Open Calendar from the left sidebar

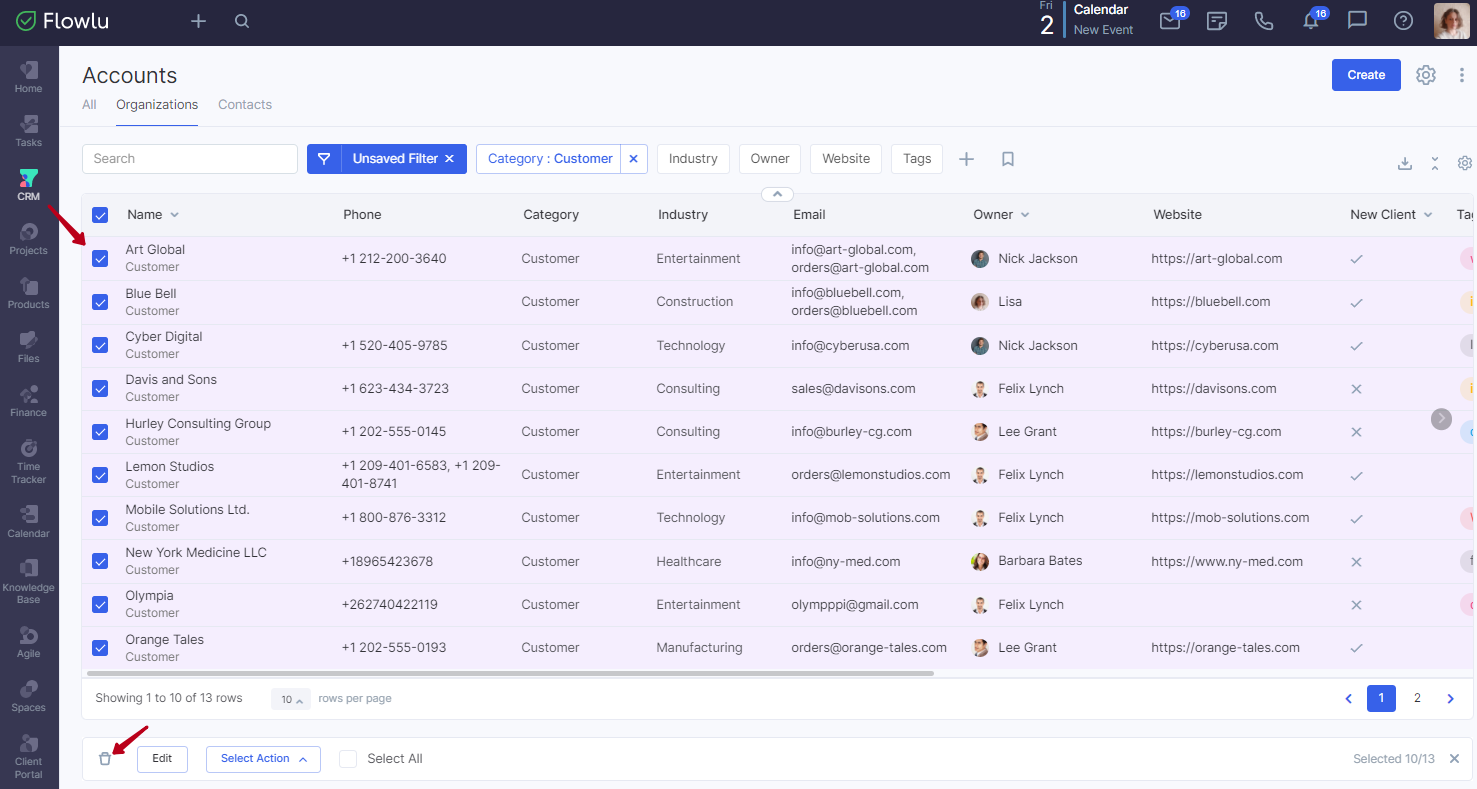pos(29,522)
